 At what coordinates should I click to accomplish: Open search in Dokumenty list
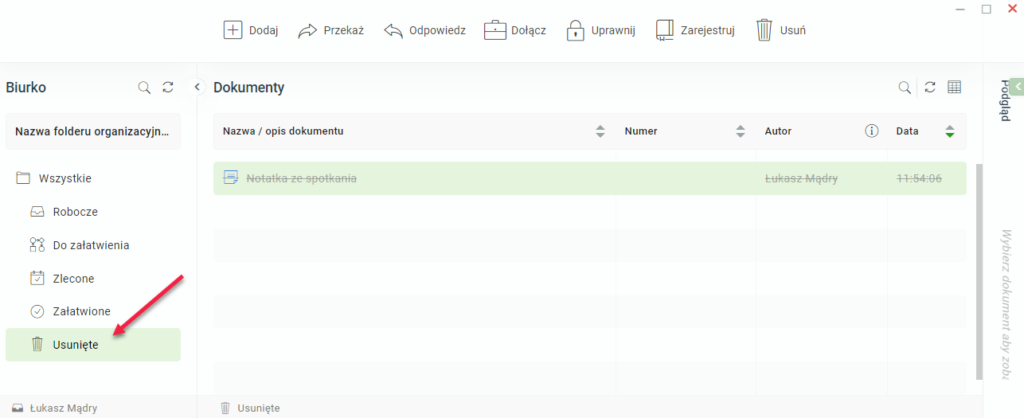(x=904, y=87)
